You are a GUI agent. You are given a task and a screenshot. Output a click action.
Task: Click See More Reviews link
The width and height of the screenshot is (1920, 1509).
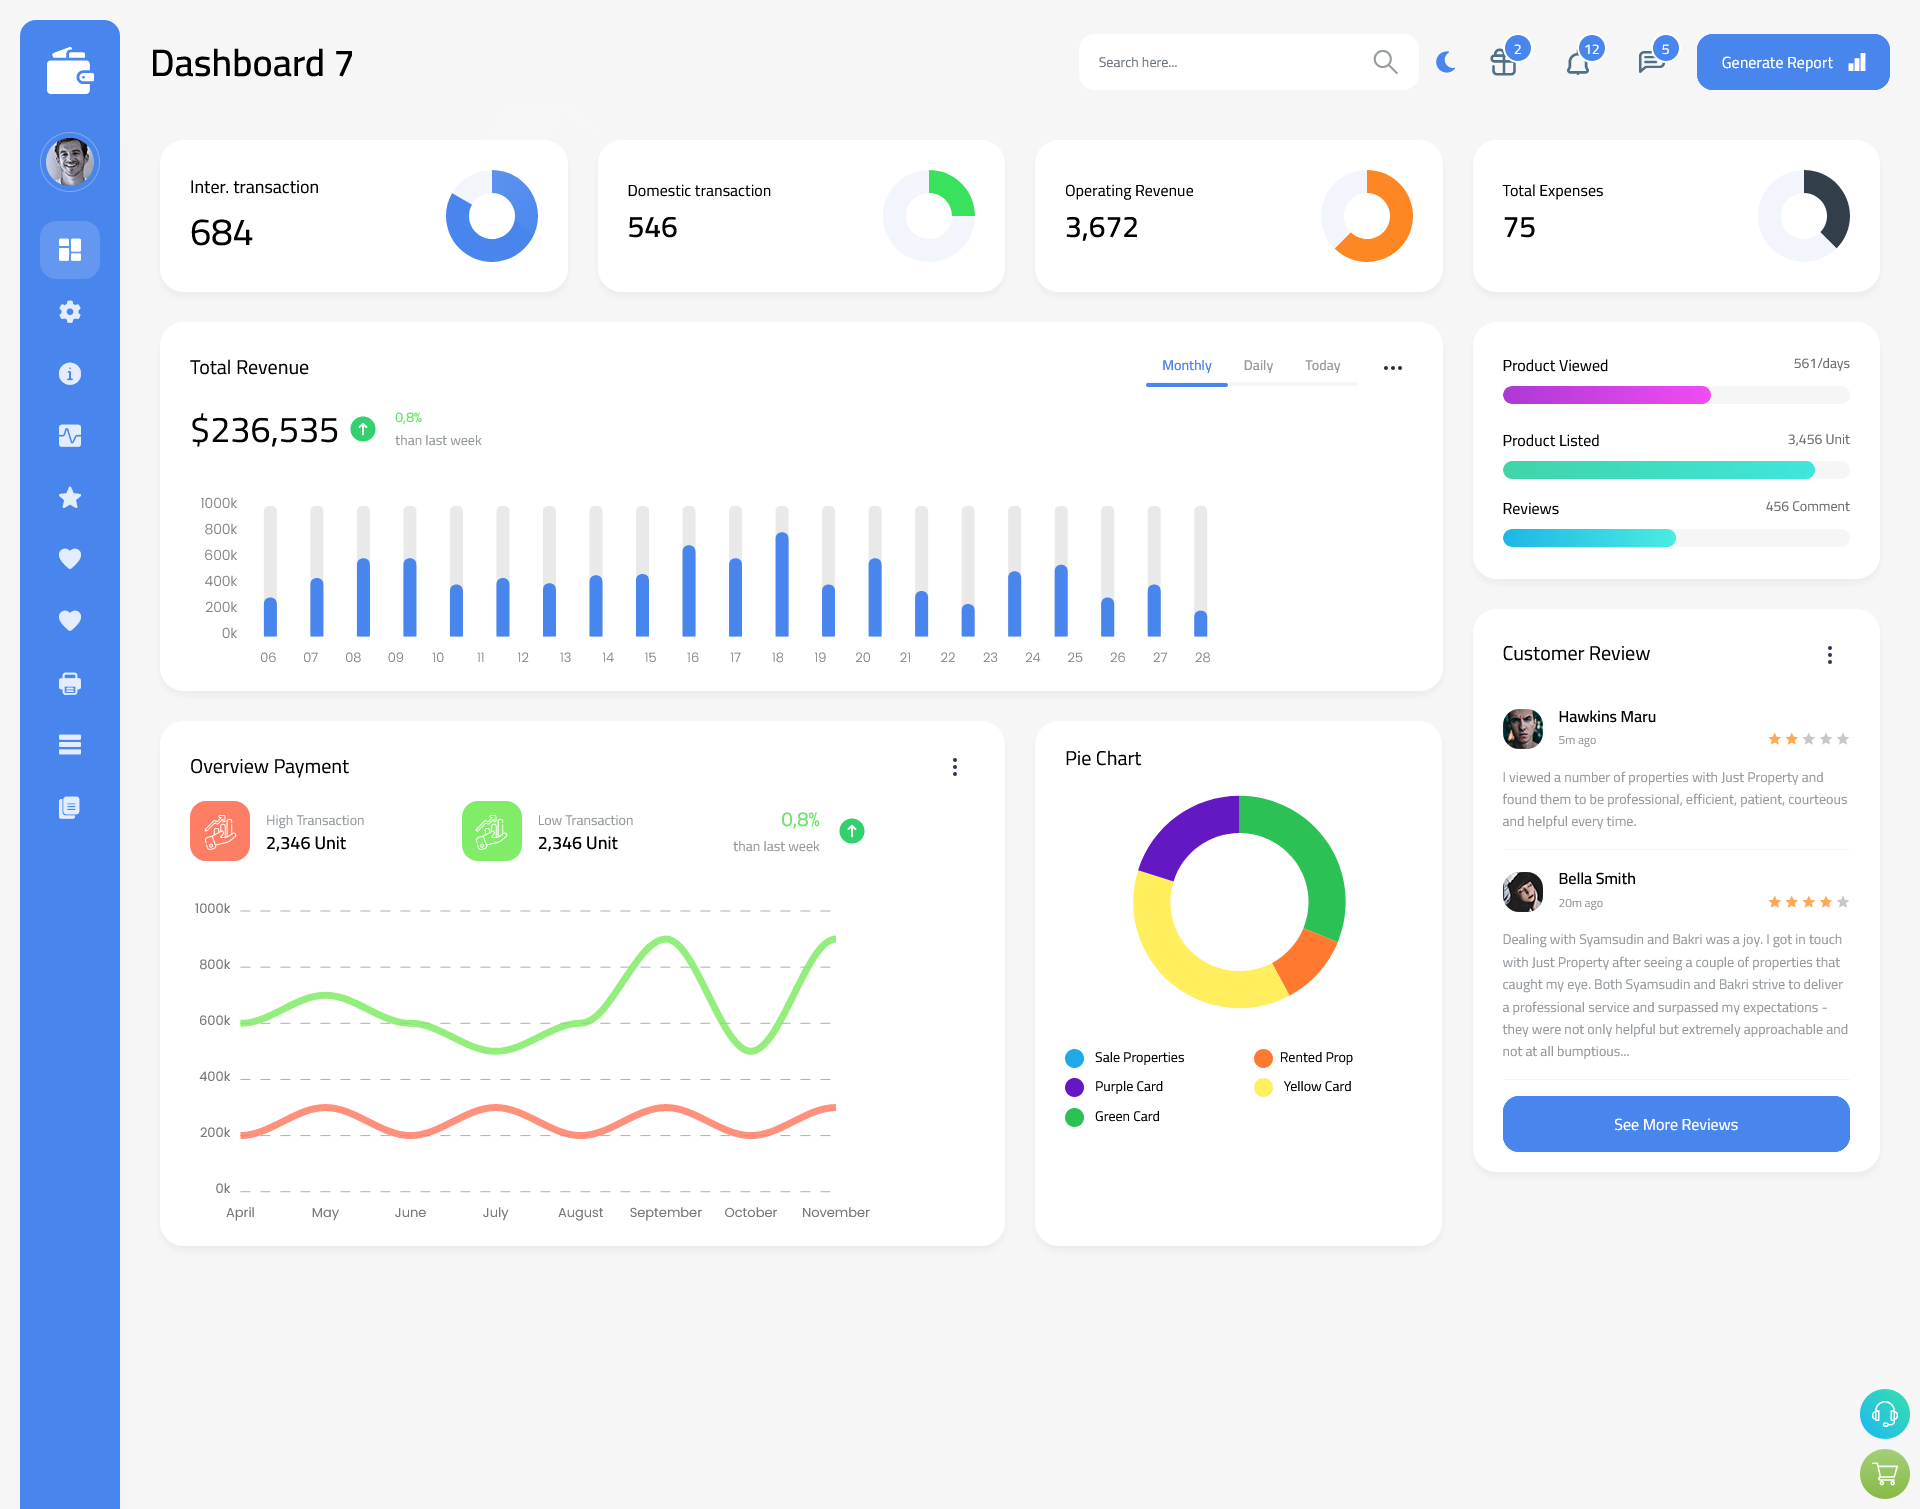click(1675, 1124)
